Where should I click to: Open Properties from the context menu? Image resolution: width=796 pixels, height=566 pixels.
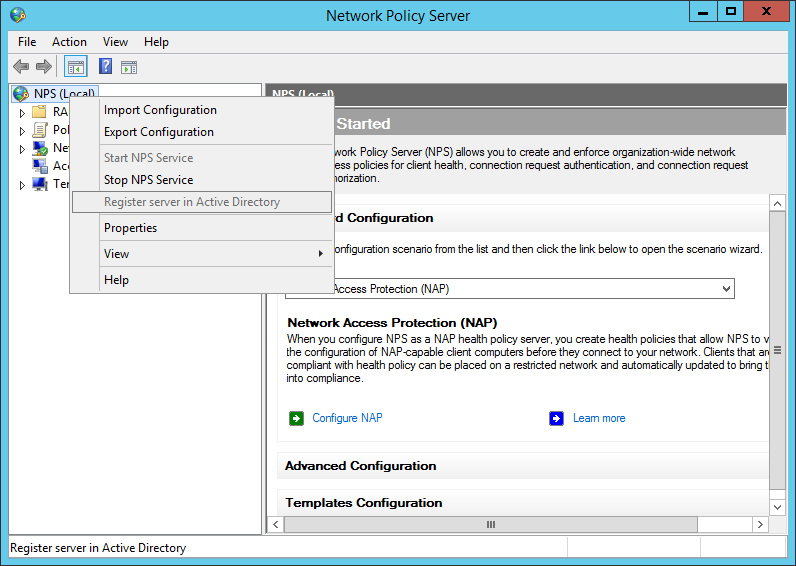[x=202, y=228]
